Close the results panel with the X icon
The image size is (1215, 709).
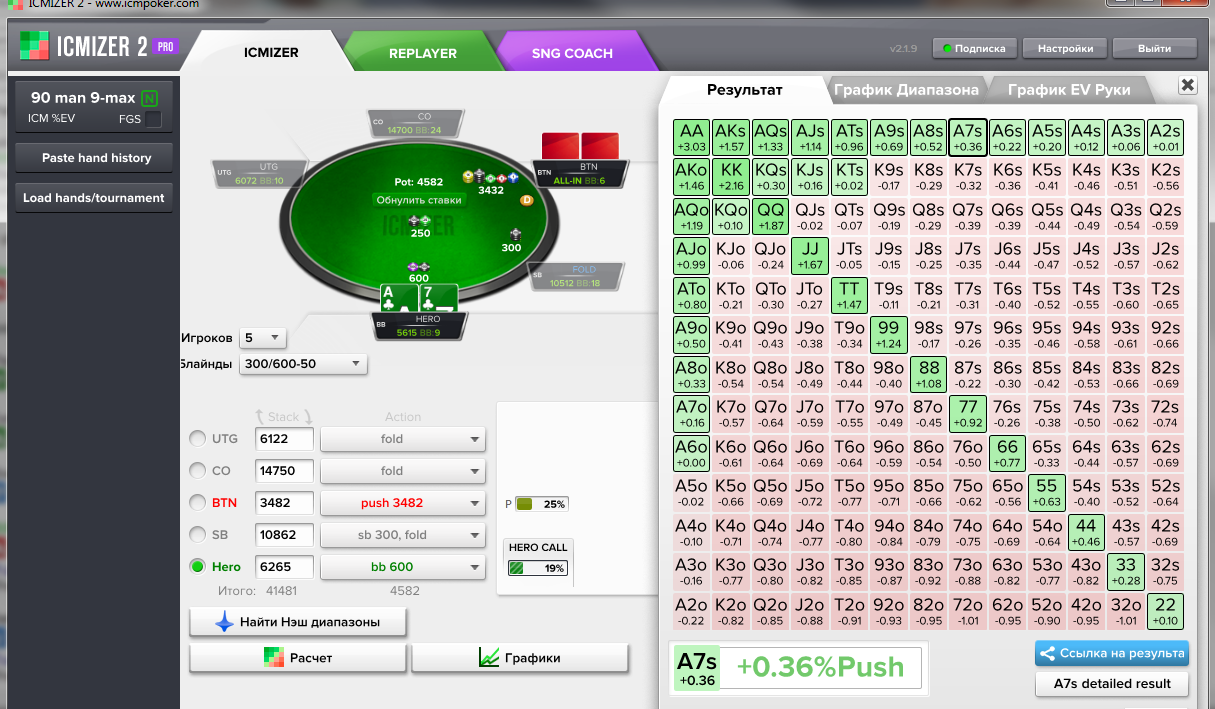[1188, 86]
